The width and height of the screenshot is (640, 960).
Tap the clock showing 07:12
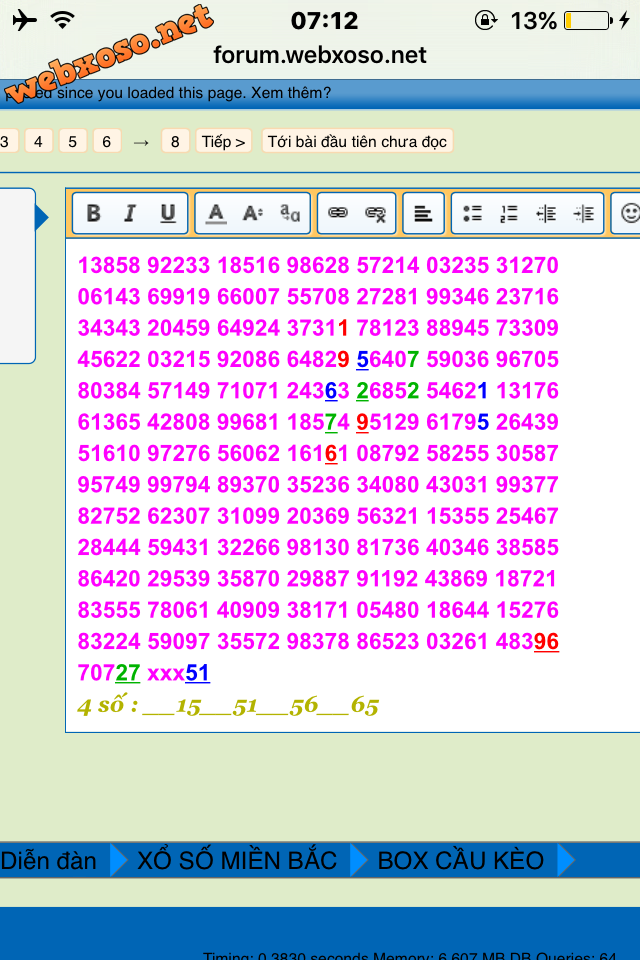[324, 21]
